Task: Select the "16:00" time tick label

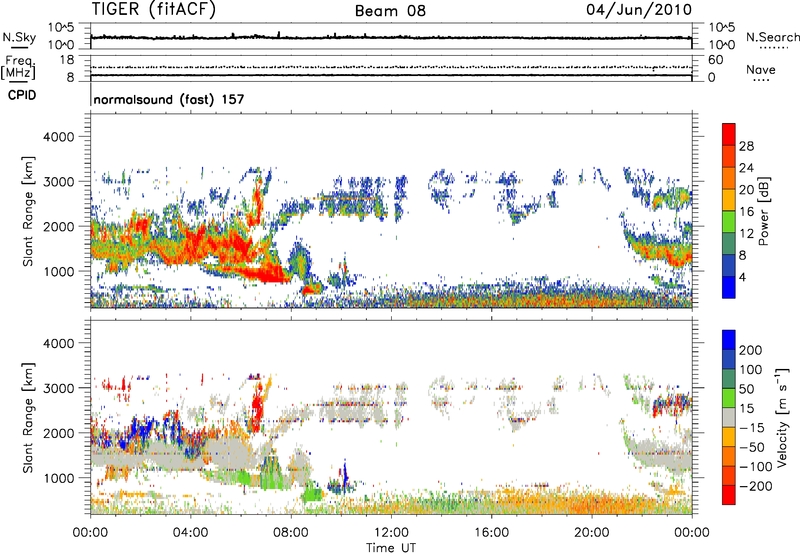Action: pyautogui.click(x=491, y=533)
